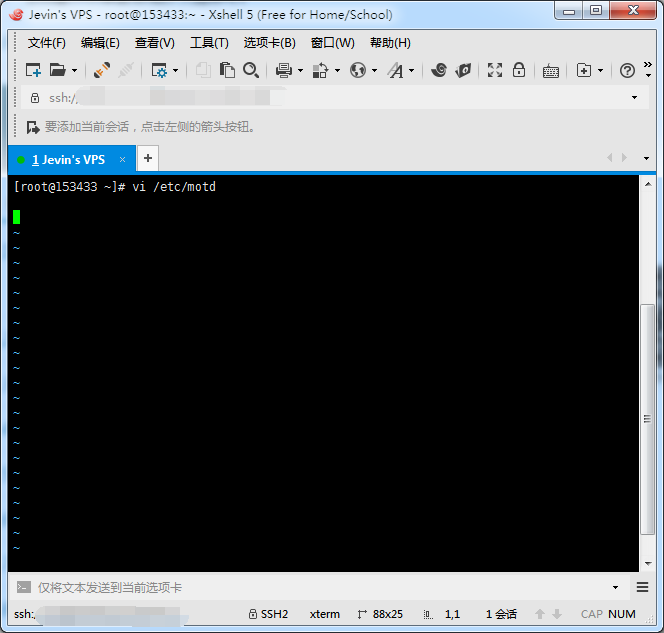Click the status bar up arrow icon
This screenshot has width=664, height=633.
[x=540, y=614]
